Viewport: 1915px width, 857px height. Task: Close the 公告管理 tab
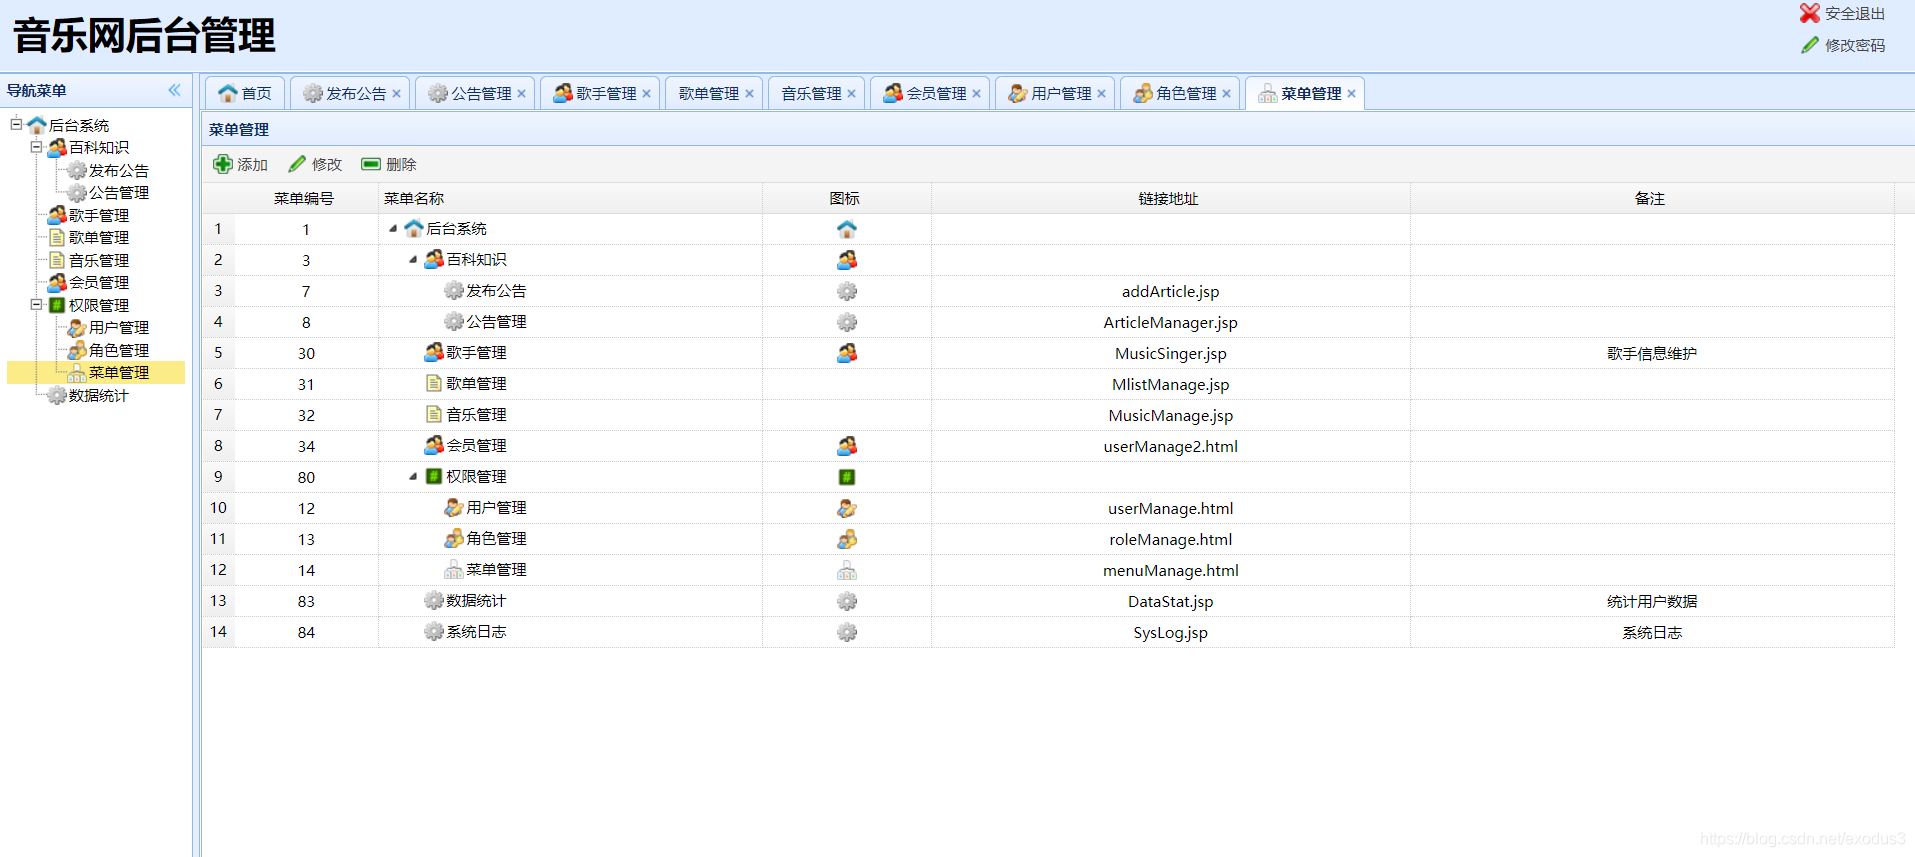coord(521,93)
